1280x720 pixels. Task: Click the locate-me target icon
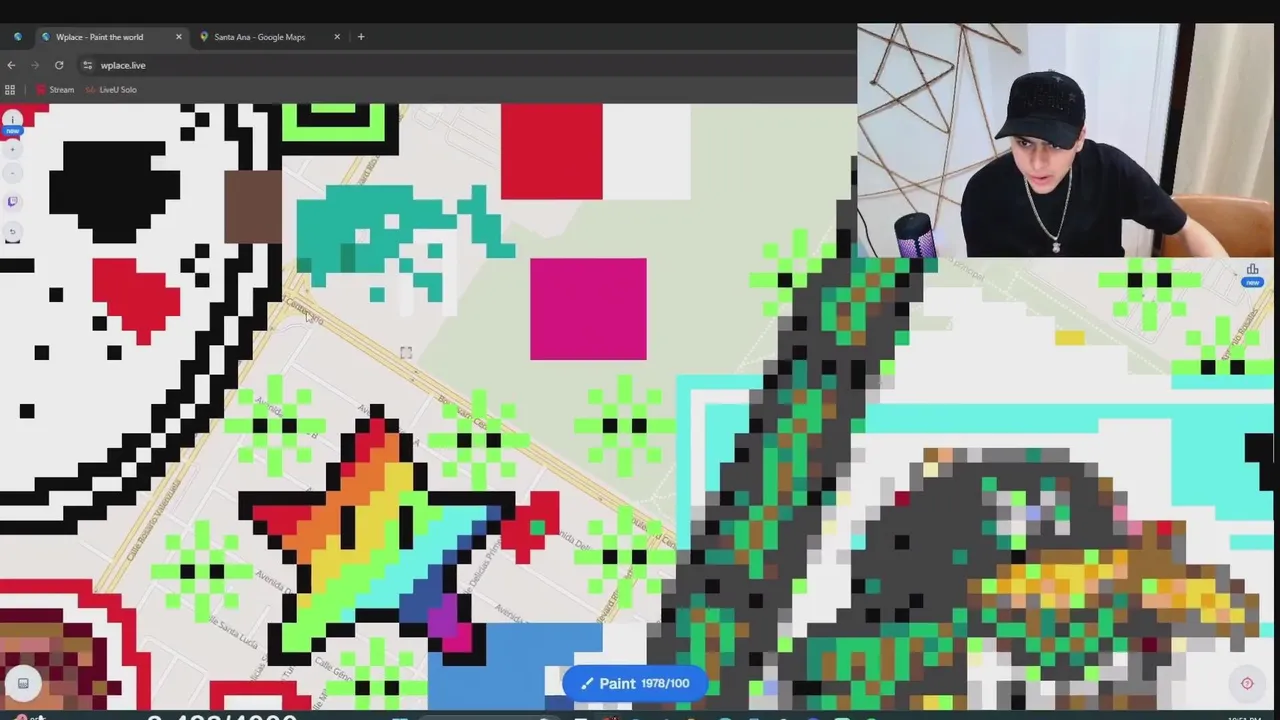[1247, 683]
